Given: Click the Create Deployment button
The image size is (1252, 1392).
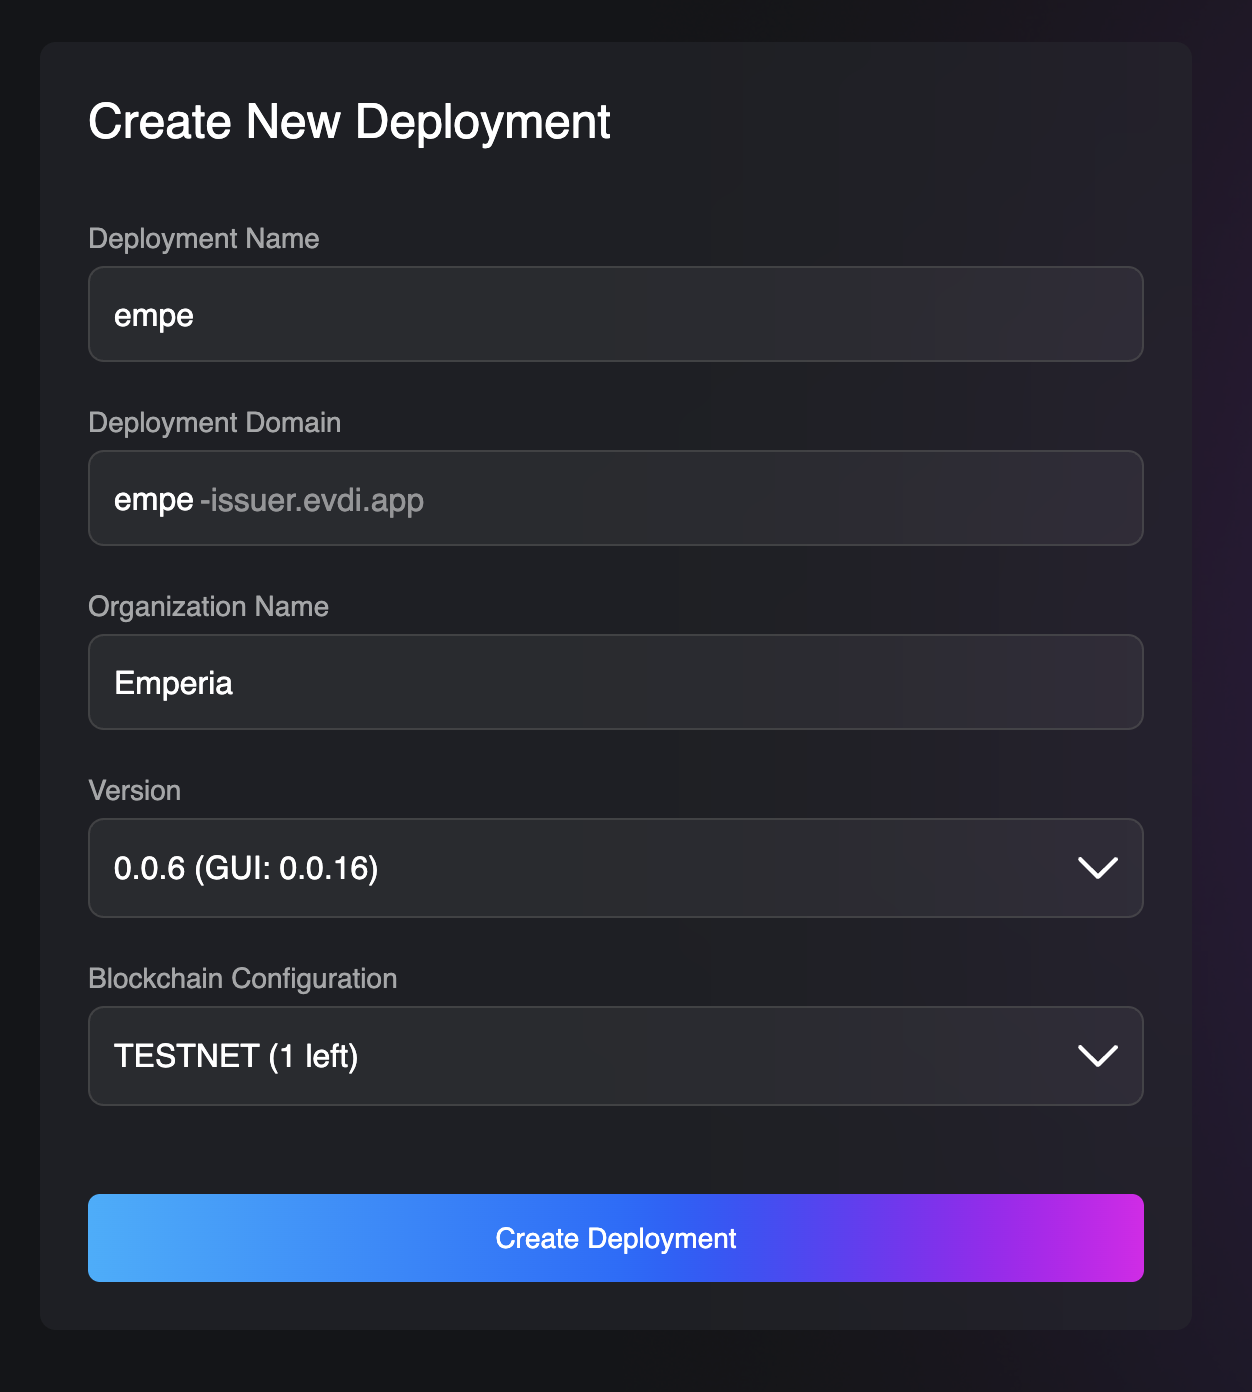Looking at the screenshot, I should tap(616, 1238).
